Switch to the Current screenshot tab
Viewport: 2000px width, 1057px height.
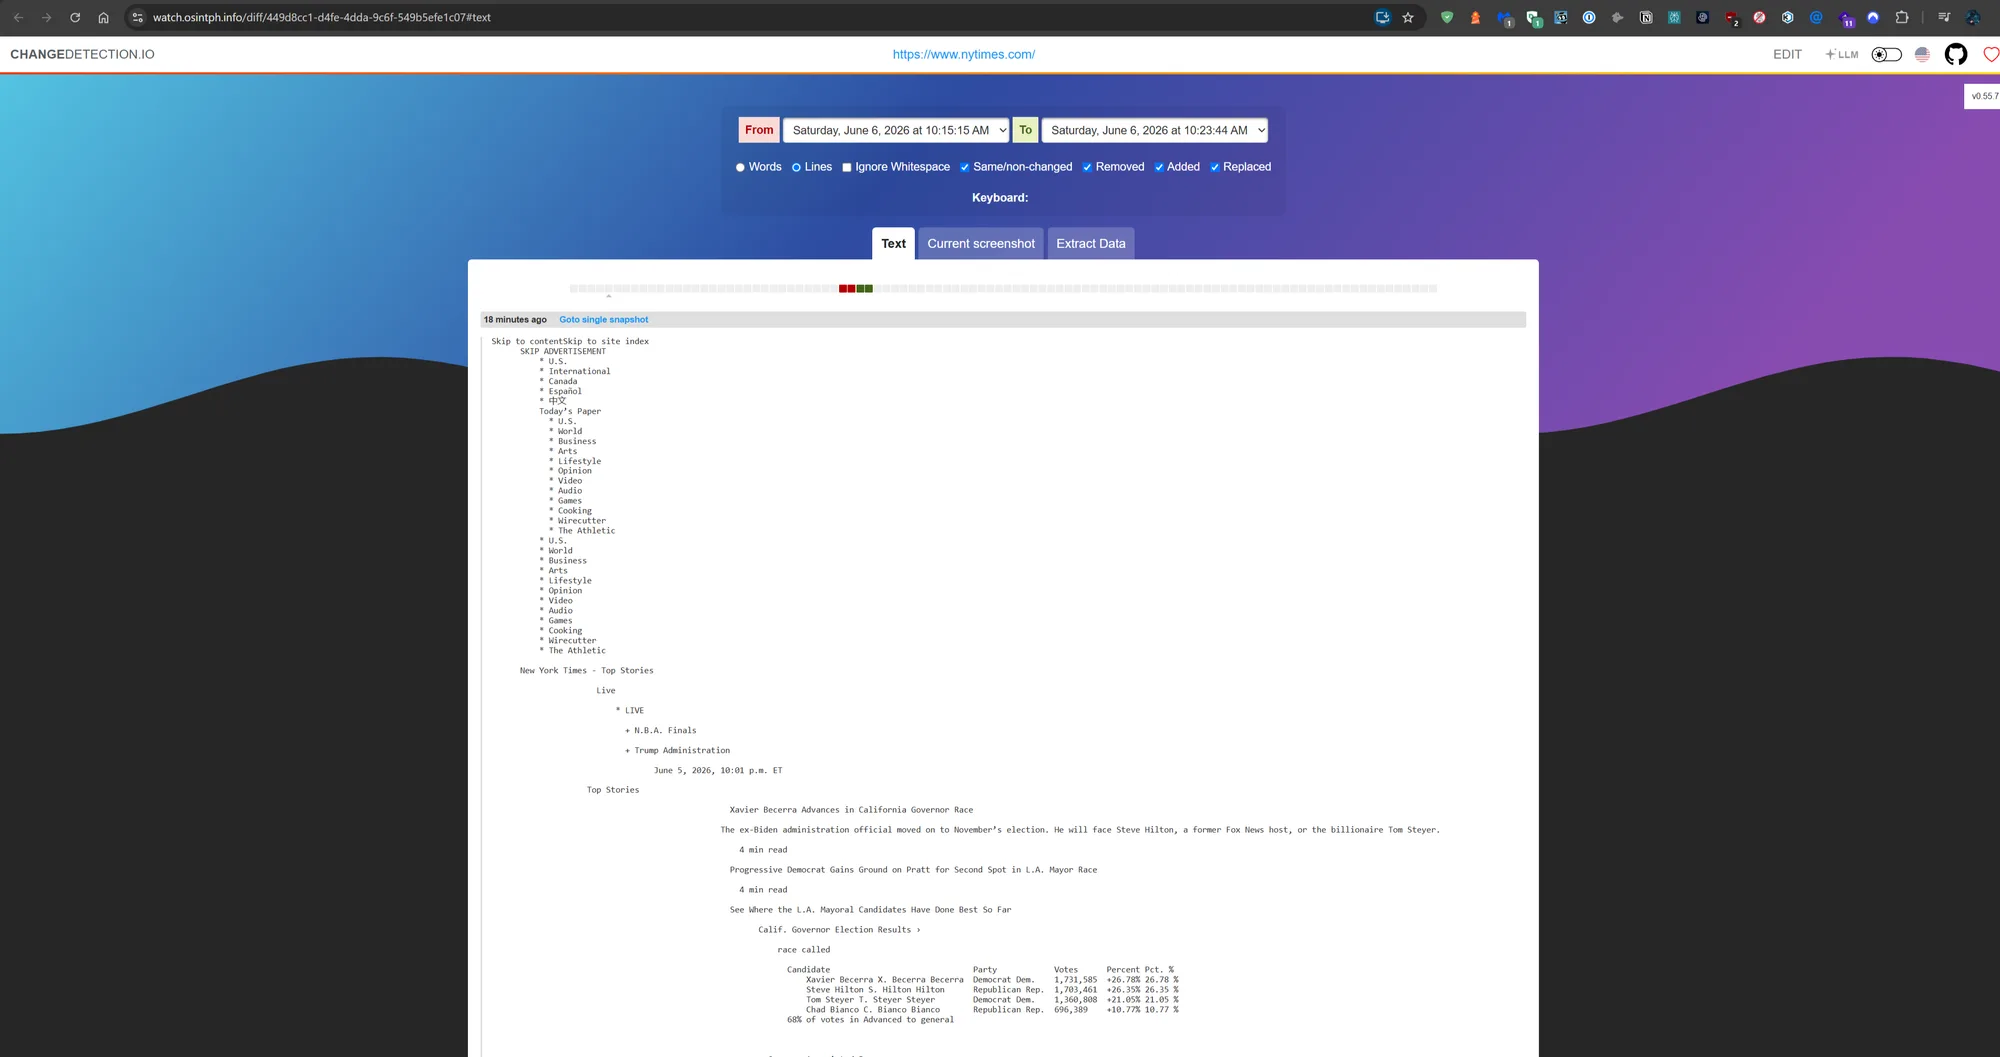coord(981,243)
